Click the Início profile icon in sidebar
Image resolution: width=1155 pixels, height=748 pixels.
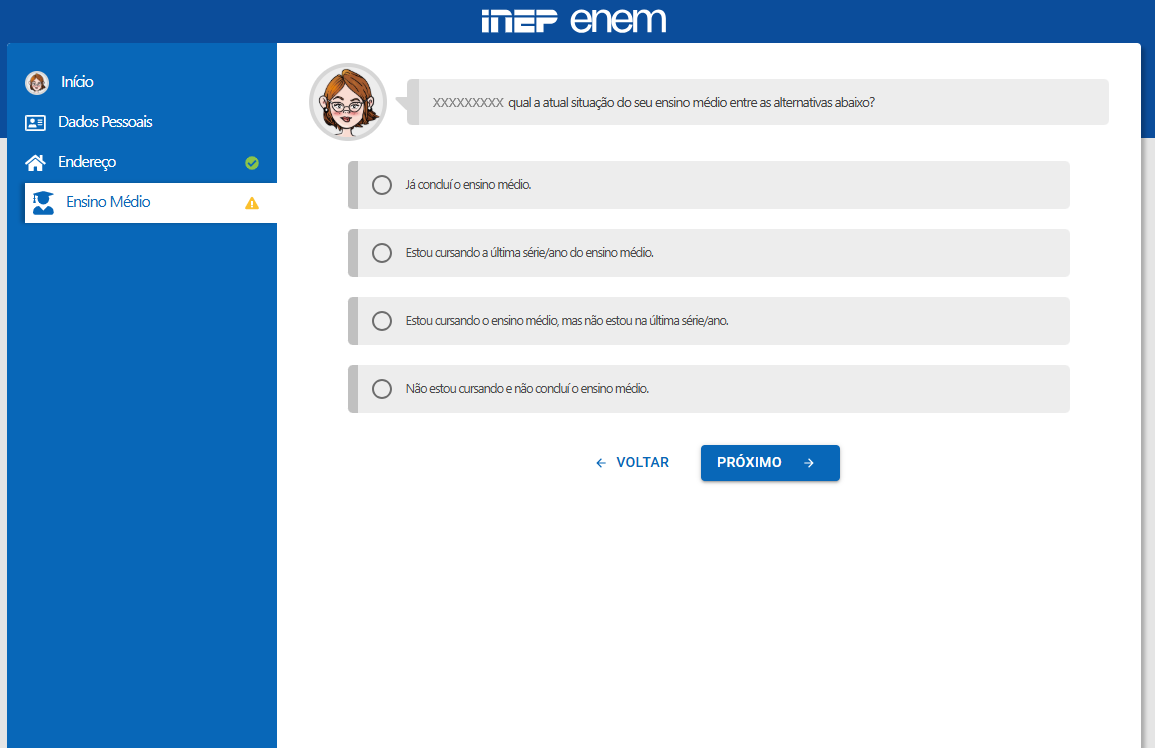pyautogui.click(x=37, y=82)
